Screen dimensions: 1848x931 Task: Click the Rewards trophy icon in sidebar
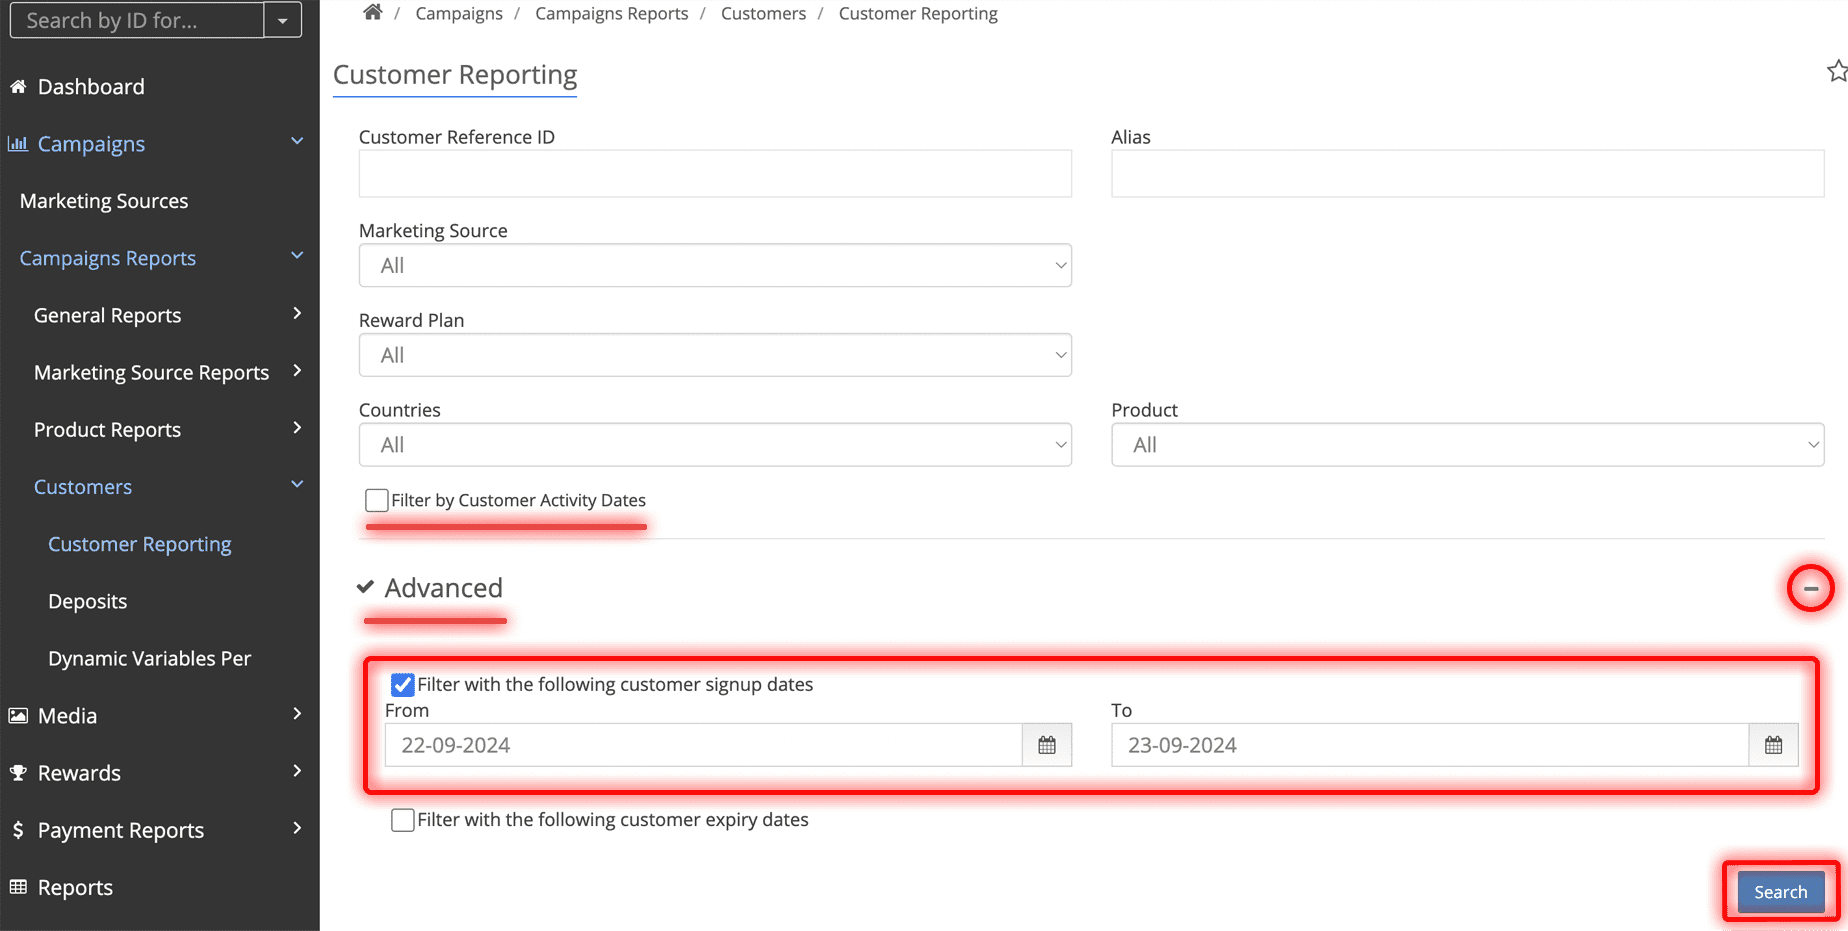point(18,773)
